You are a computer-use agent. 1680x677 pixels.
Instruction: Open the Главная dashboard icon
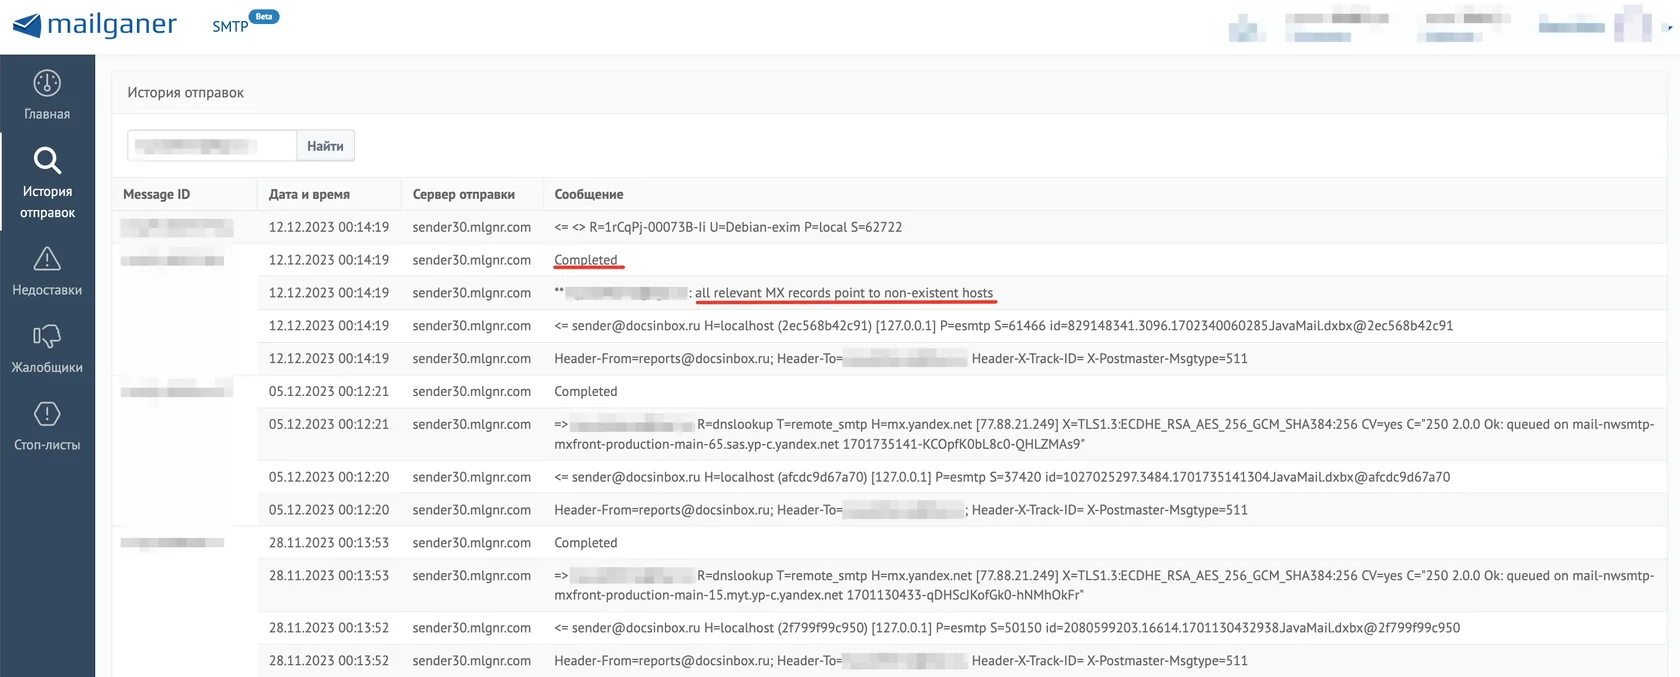click(x=47, y=83)
